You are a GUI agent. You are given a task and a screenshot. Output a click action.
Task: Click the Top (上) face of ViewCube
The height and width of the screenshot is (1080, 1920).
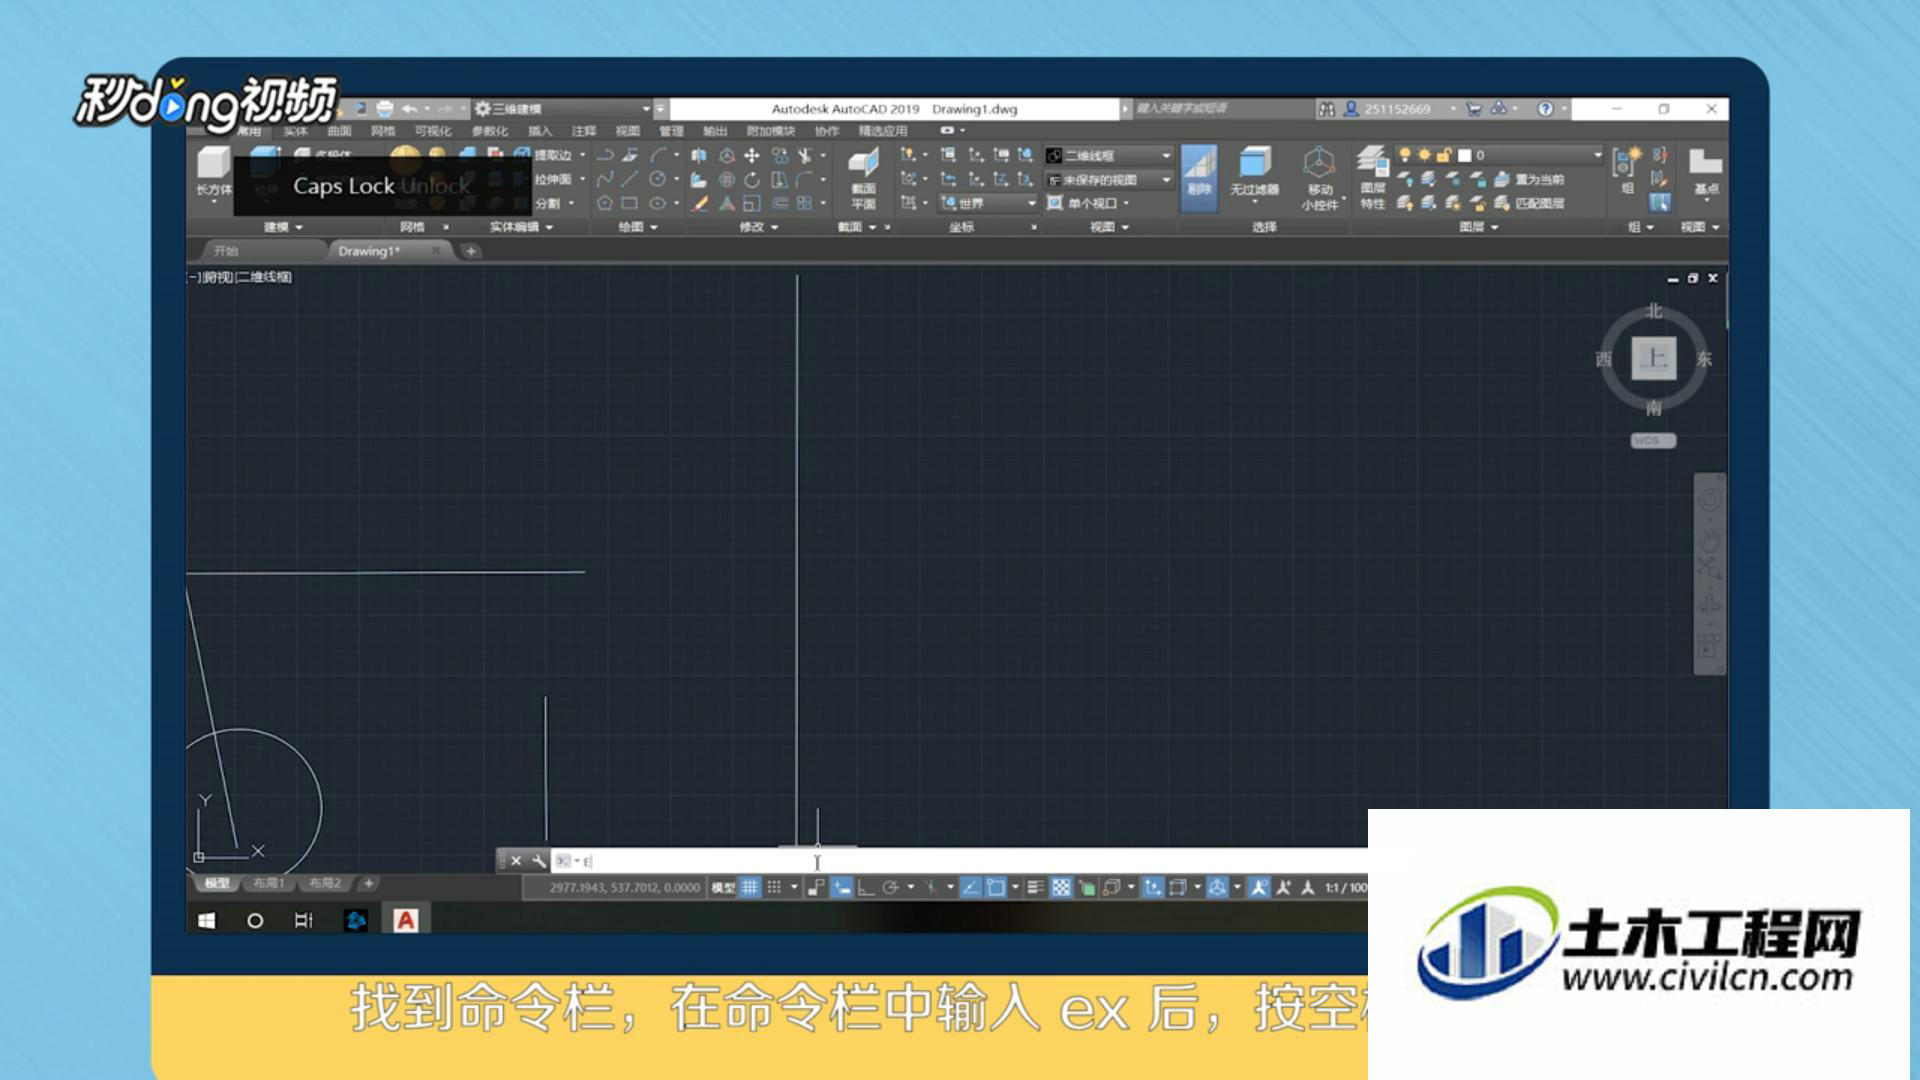pos(1654,358)
